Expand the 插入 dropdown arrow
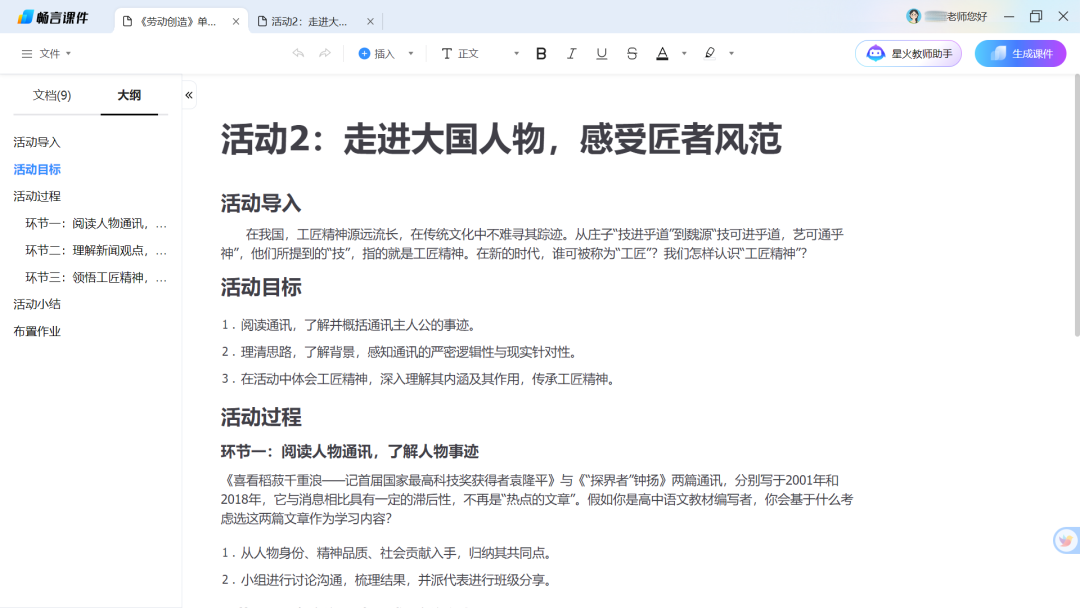Screen dimensions: 1080x608 [x=411, y=54]
